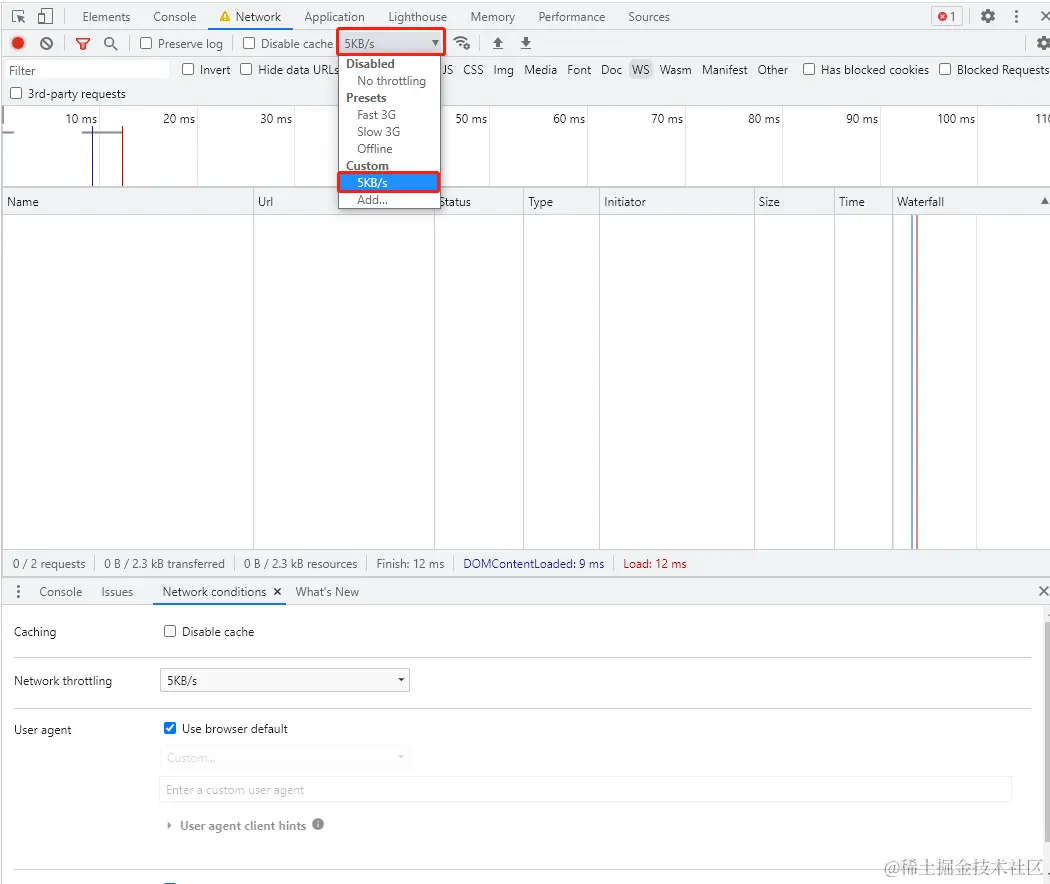Open the 5KB/s throttling dropdown in toolbar
This screenshot has width=1050, height=884.
[x=391, y=44]
